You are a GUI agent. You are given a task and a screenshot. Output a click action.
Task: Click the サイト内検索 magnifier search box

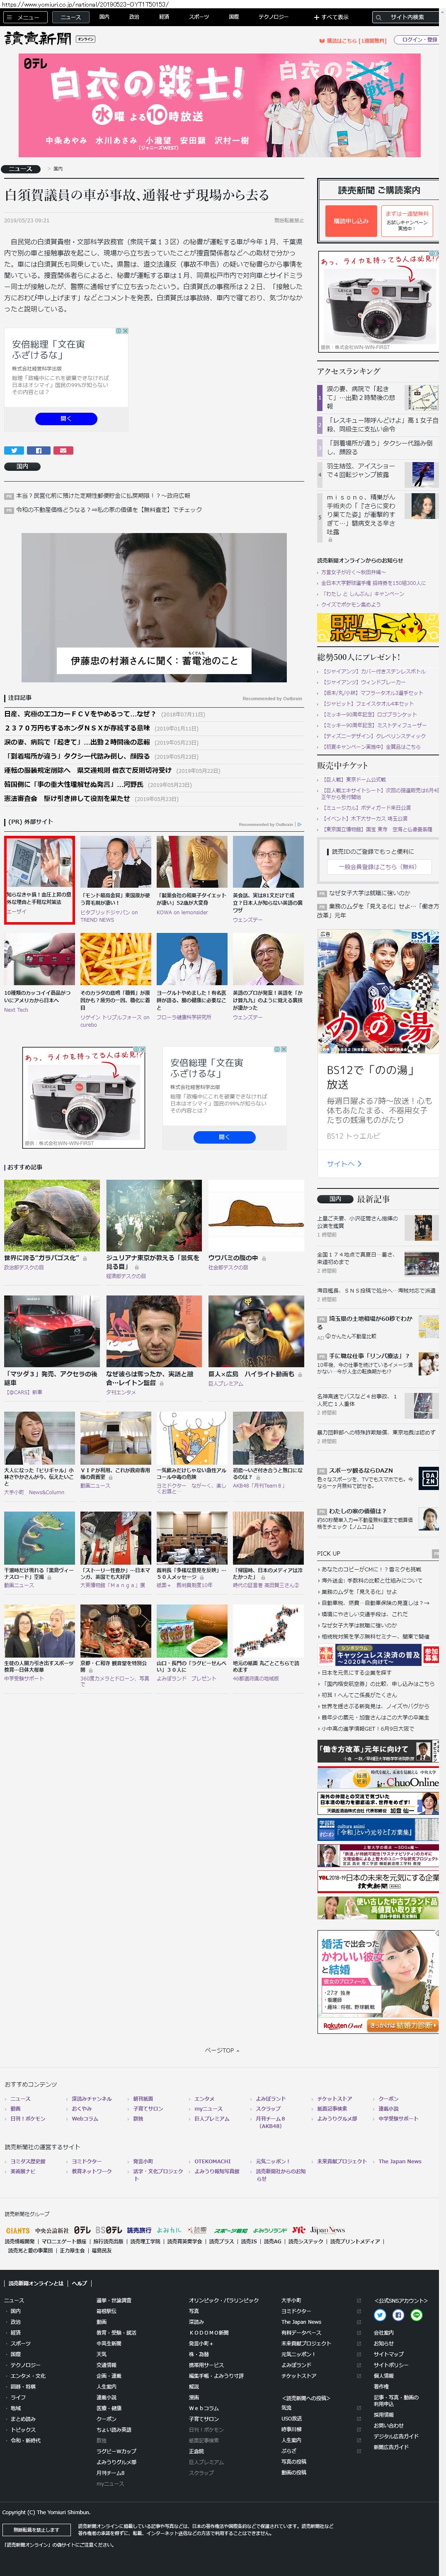(406, 17)
